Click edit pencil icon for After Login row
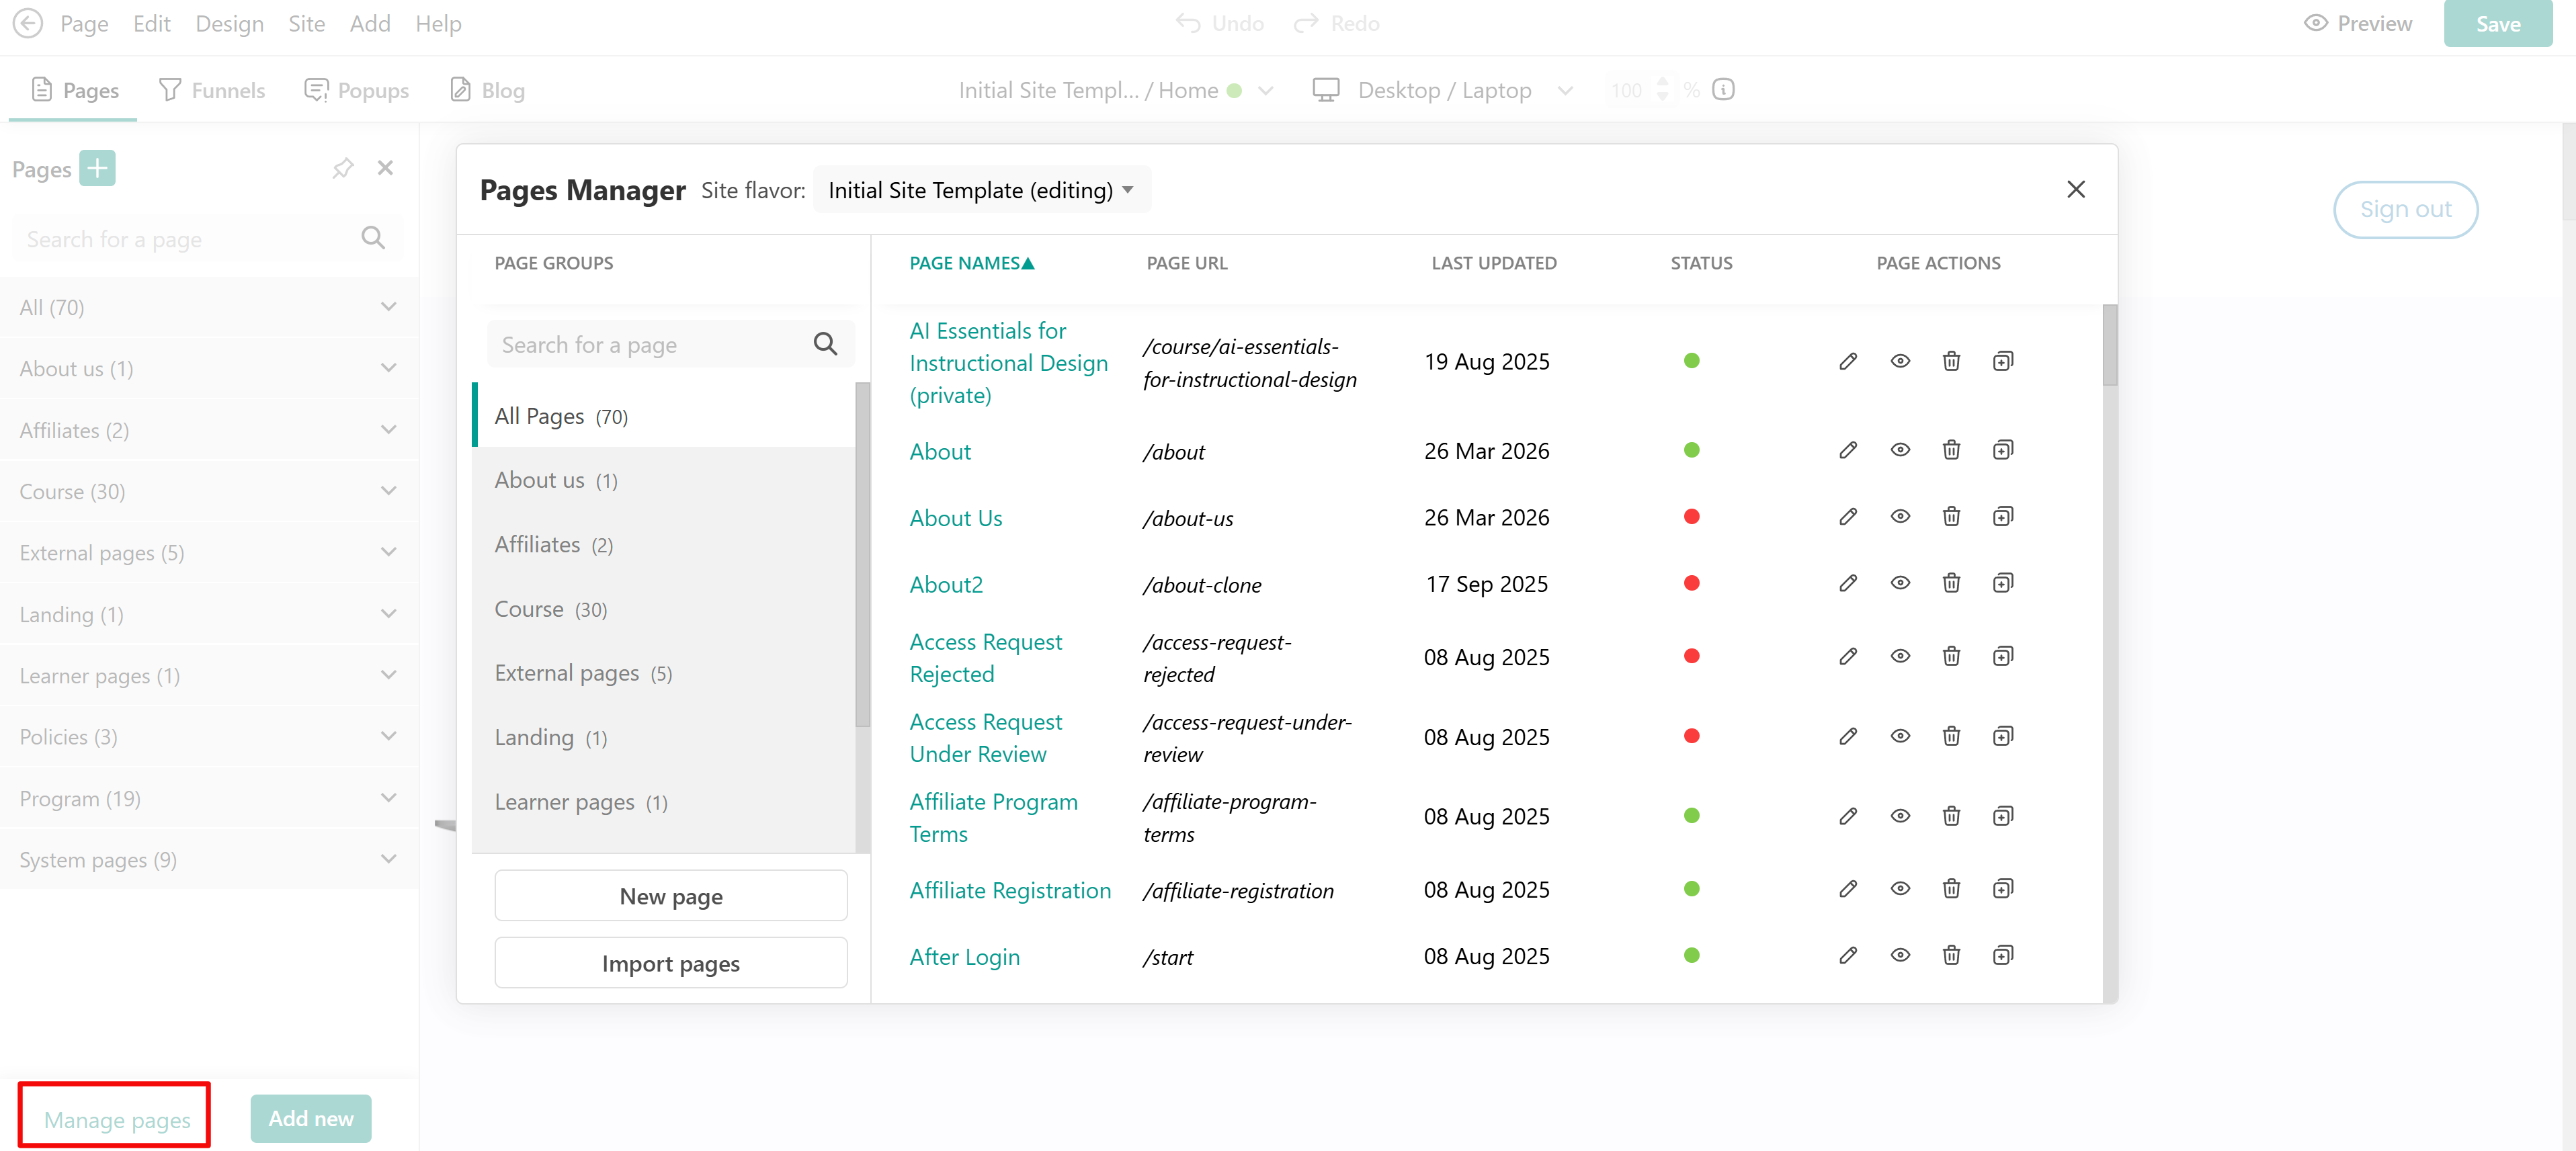The image size is (2576, 1151). (1847, 956)
